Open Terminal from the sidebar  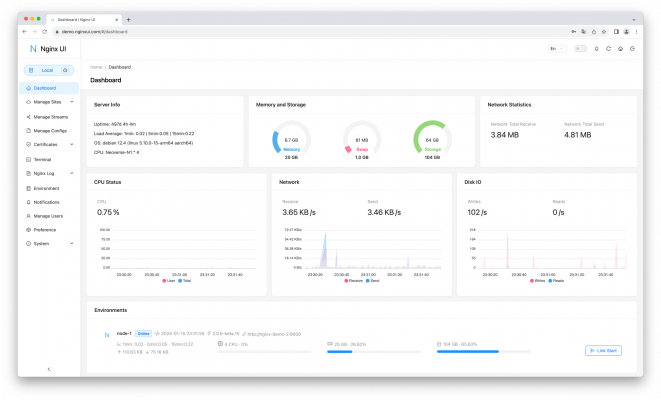tap(43, 159)
